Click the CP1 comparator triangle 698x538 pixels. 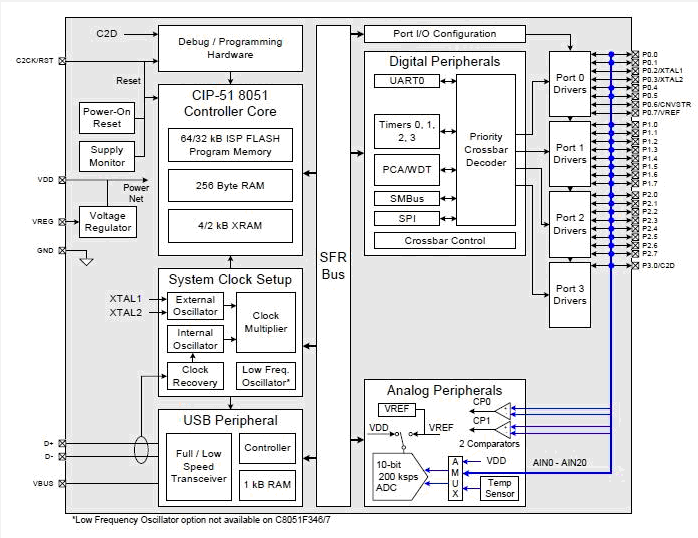click(503, 429)
